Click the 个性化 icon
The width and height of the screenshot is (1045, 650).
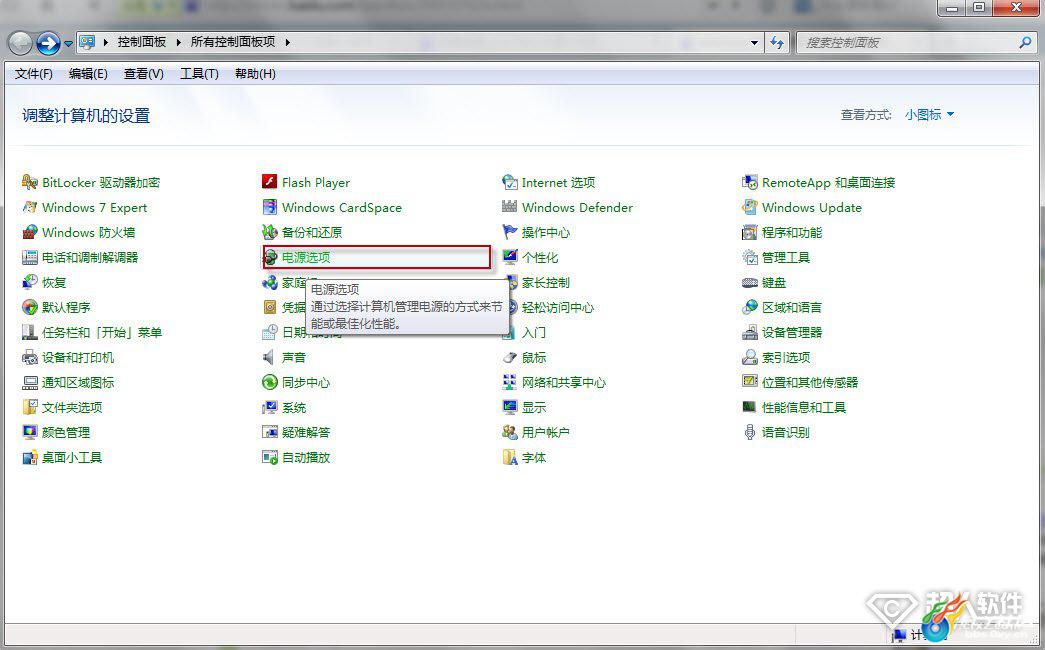509,257
